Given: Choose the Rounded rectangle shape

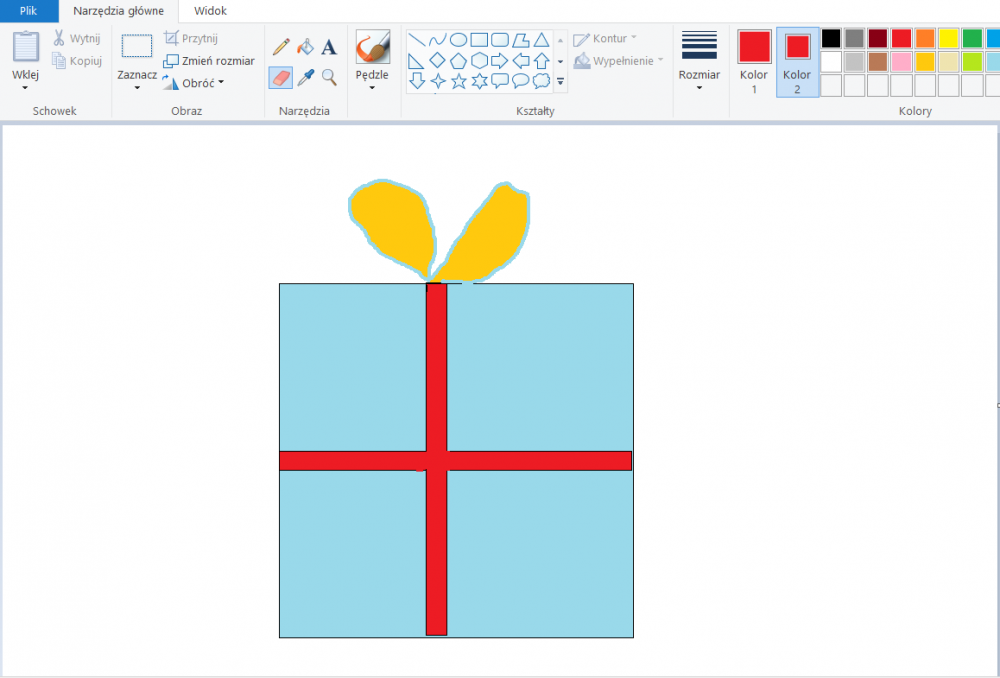Looking at the screenshot, I should tap(500, 40).
